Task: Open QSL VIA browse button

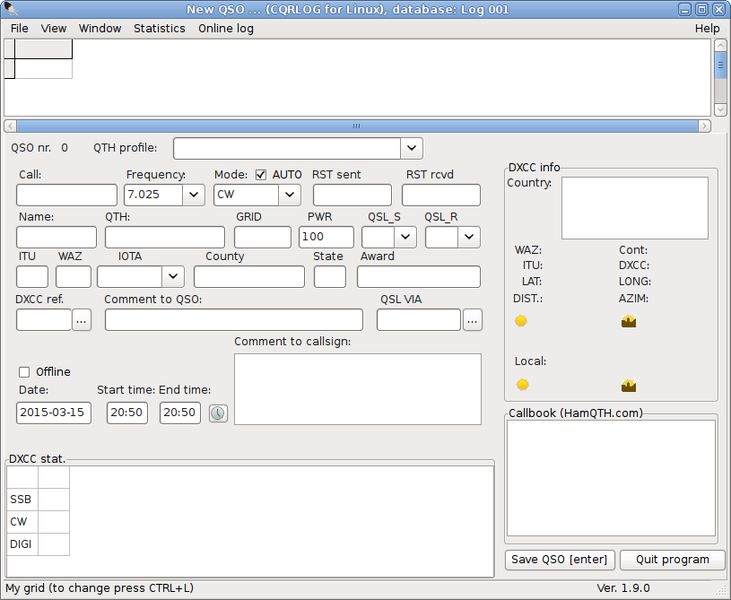Action: 472,320
